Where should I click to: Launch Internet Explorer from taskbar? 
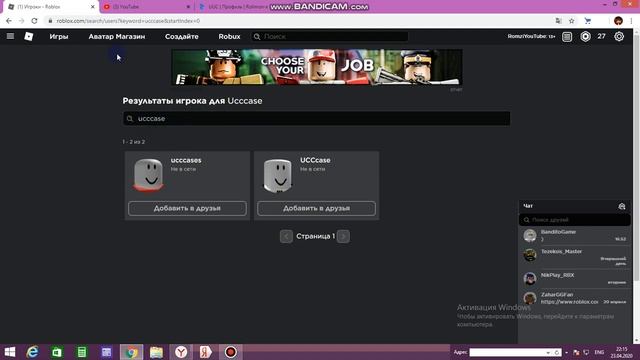(32, 352)
